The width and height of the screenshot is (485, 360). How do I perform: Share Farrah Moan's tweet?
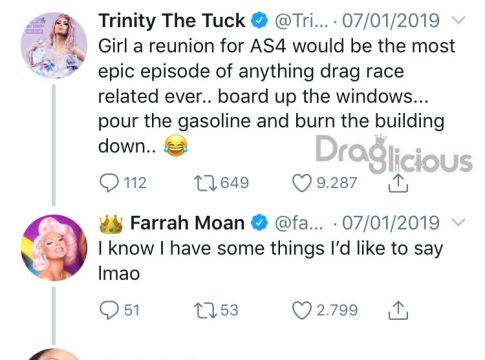pos(398,310)
